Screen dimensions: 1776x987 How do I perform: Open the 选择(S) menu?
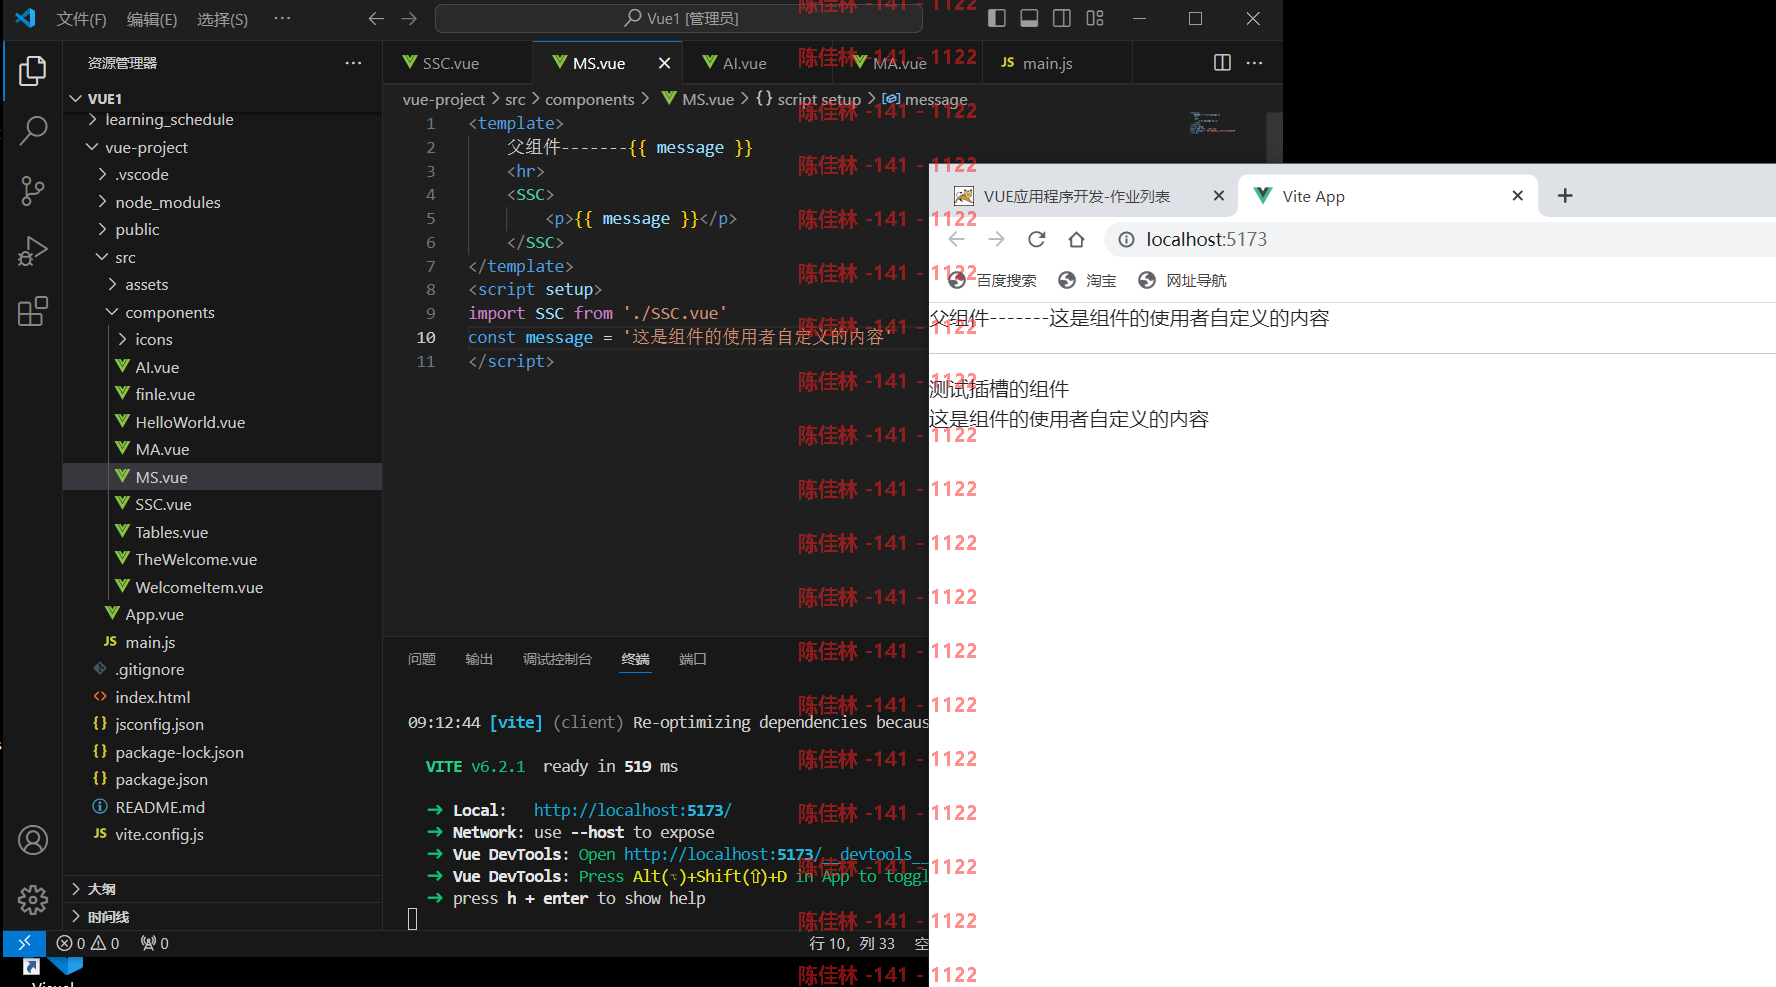222,19
